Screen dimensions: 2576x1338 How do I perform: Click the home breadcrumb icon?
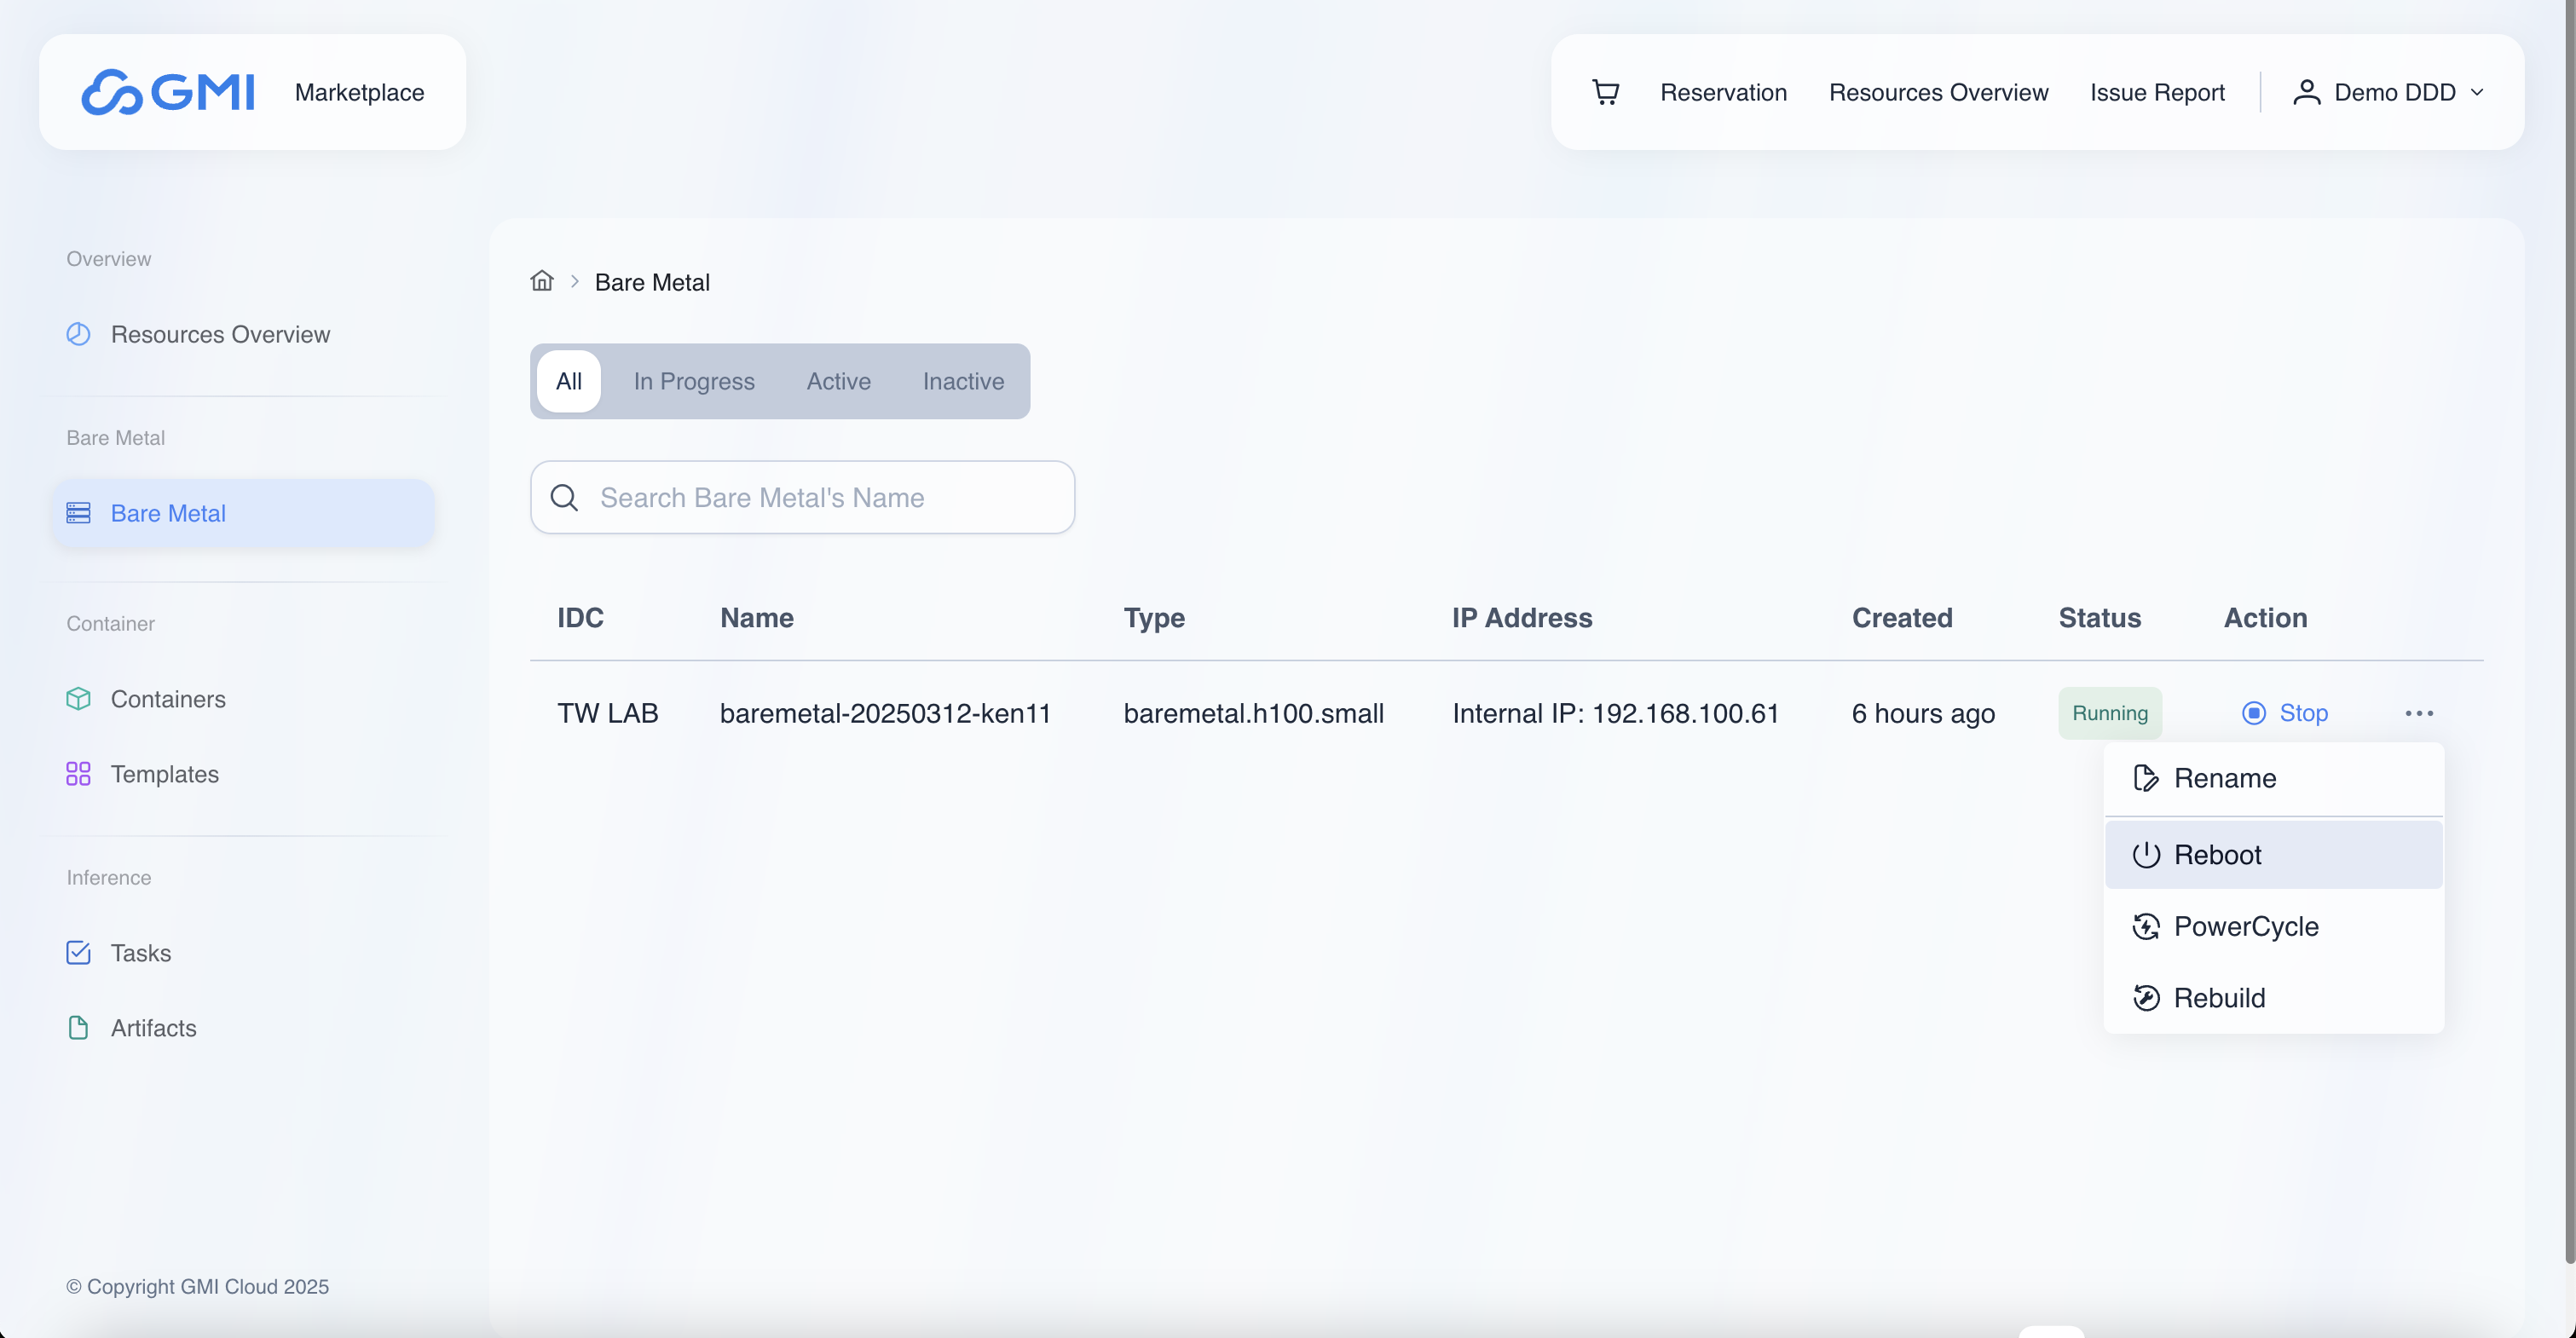click(x=542, y=281)
